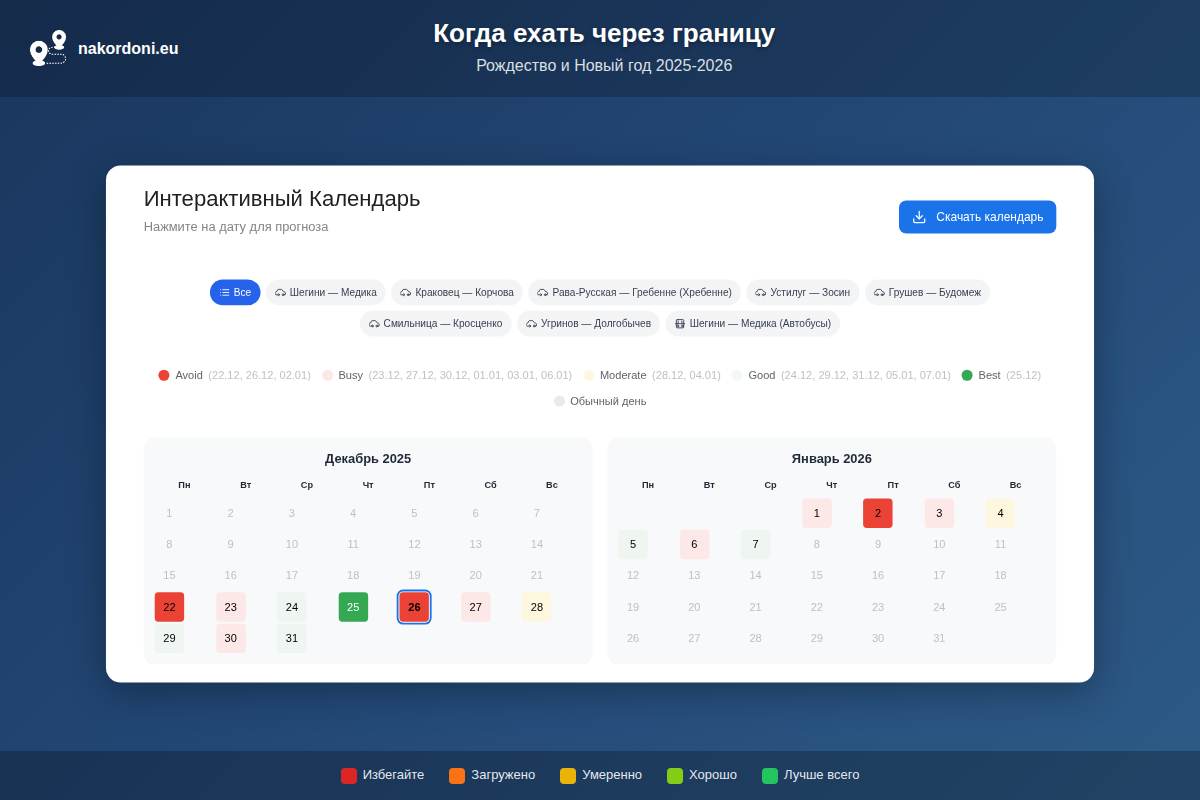The width and height of the screenshot is (1200, 800).
Task: Open forecast for red January 2
Action: coord(877,513)
